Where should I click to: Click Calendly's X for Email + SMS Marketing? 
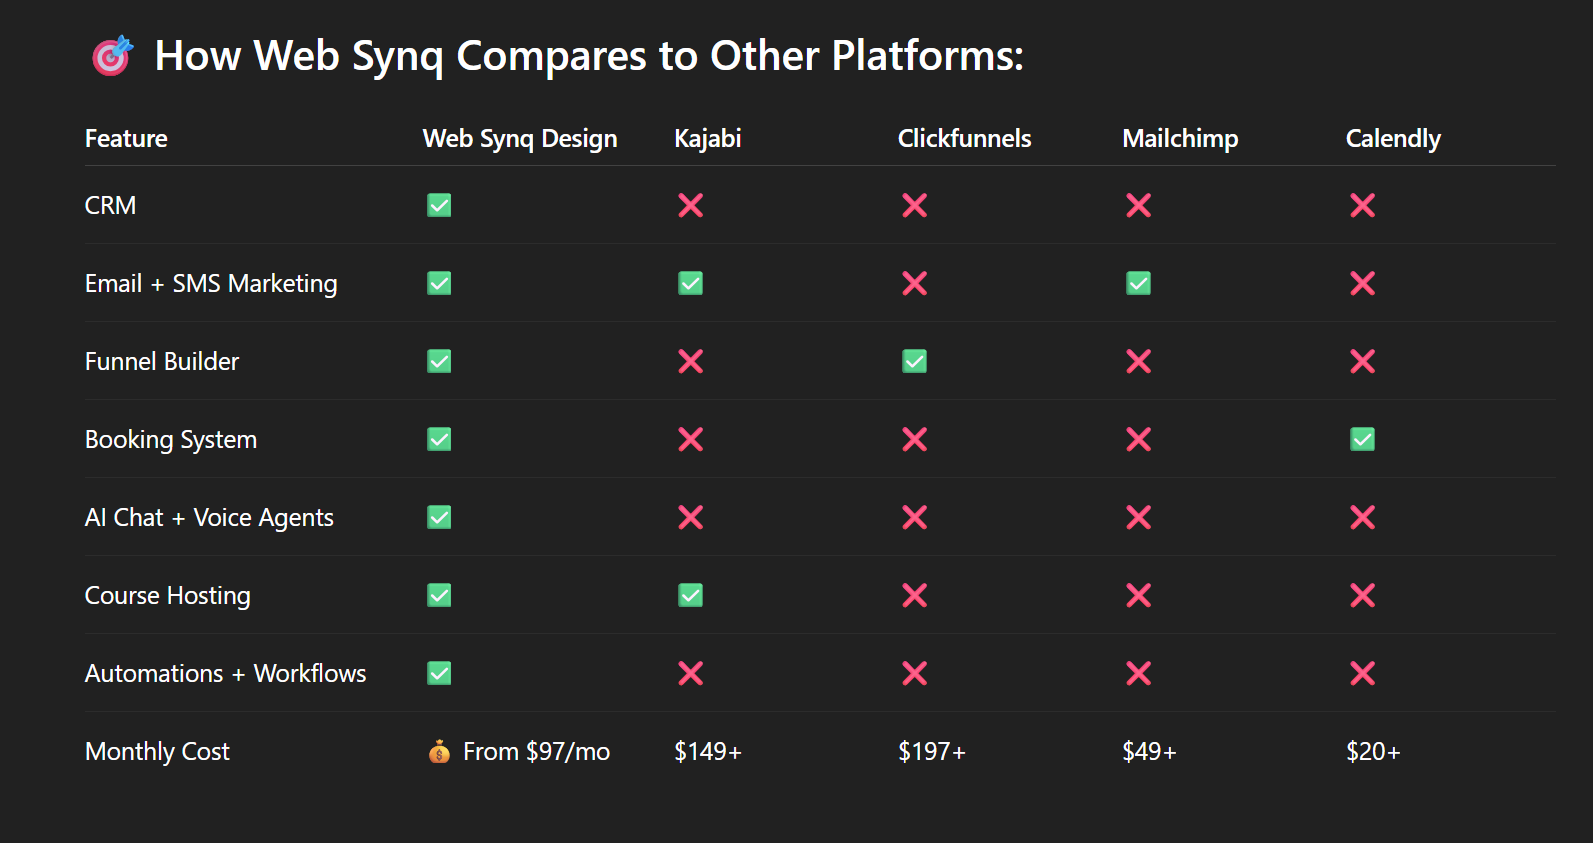click(1363, 283)
